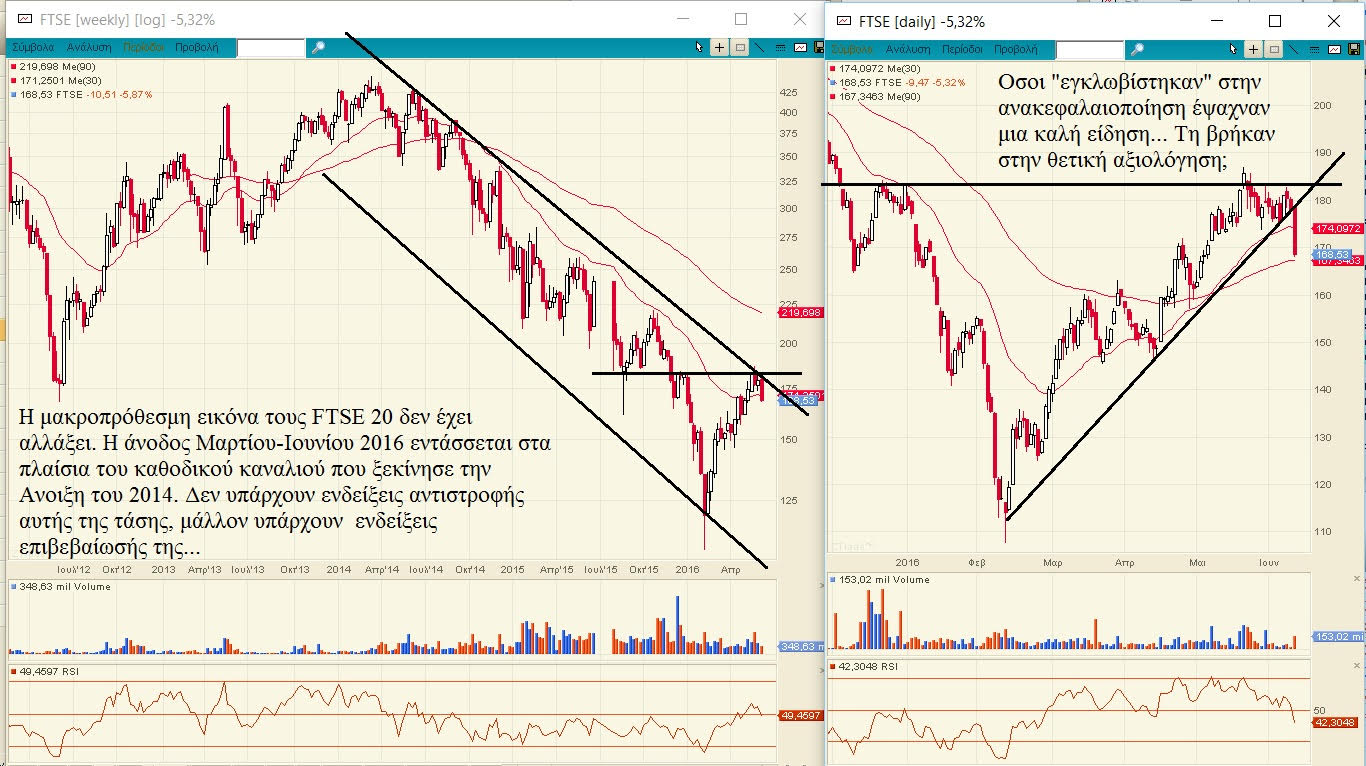Select the trend line tool in weekly chart
Screen dimensions: 1366x766
click(x=760, y=47)
